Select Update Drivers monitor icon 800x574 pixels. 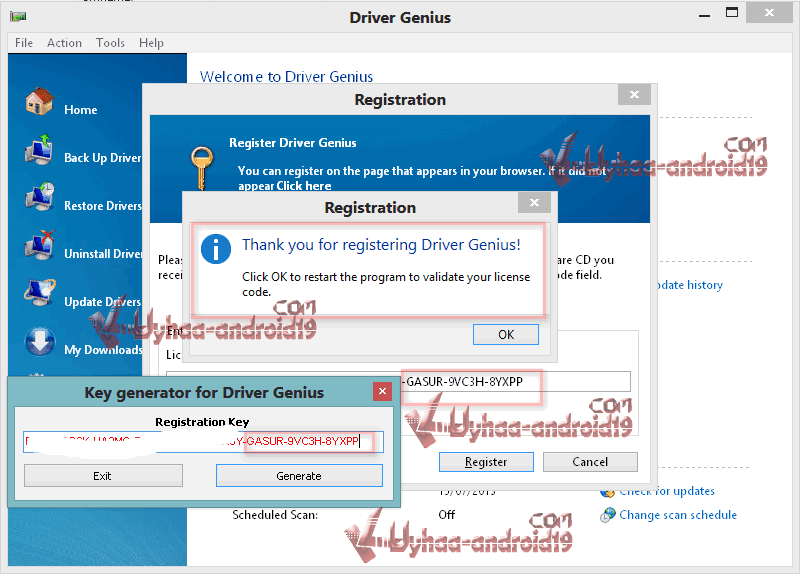point(39,292)
